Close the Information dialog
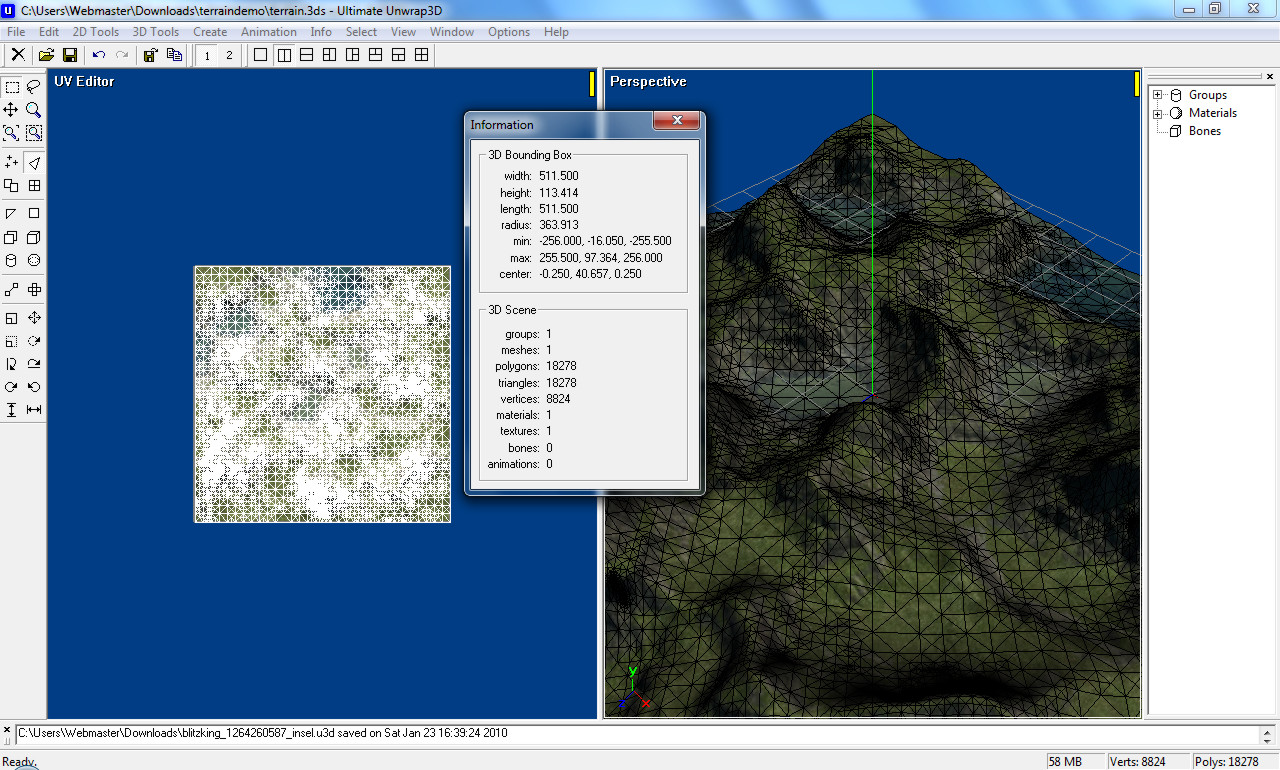 tap(677, 121)
